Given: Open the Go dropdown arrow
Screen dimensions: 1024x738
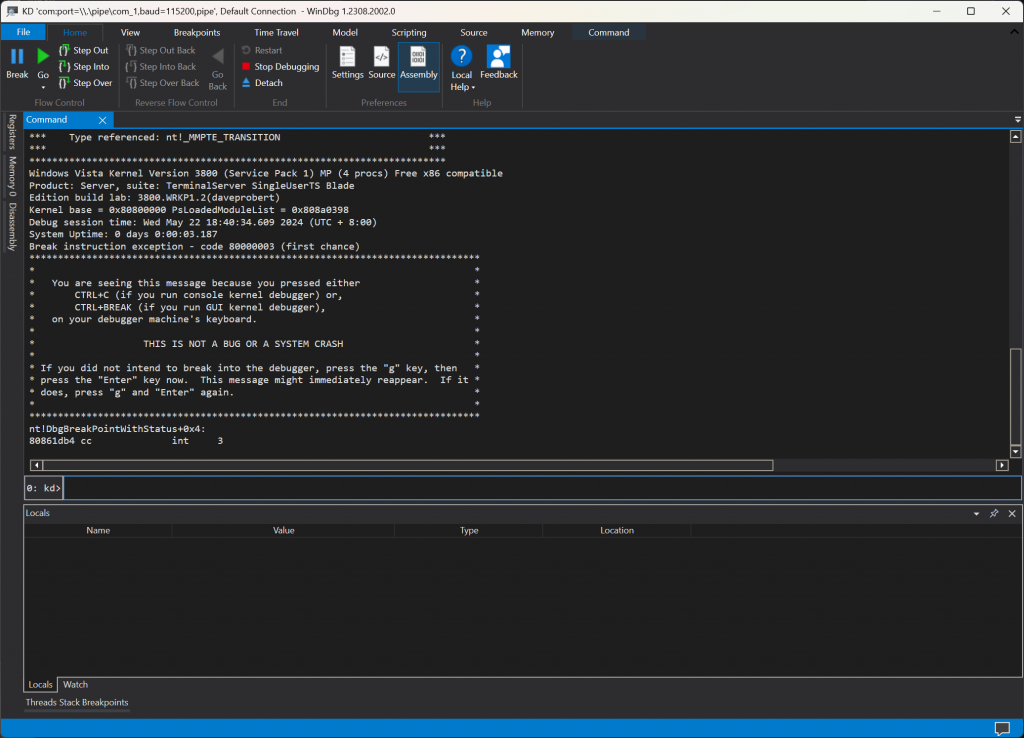Looking at the screenshot, I should [43, 88].
